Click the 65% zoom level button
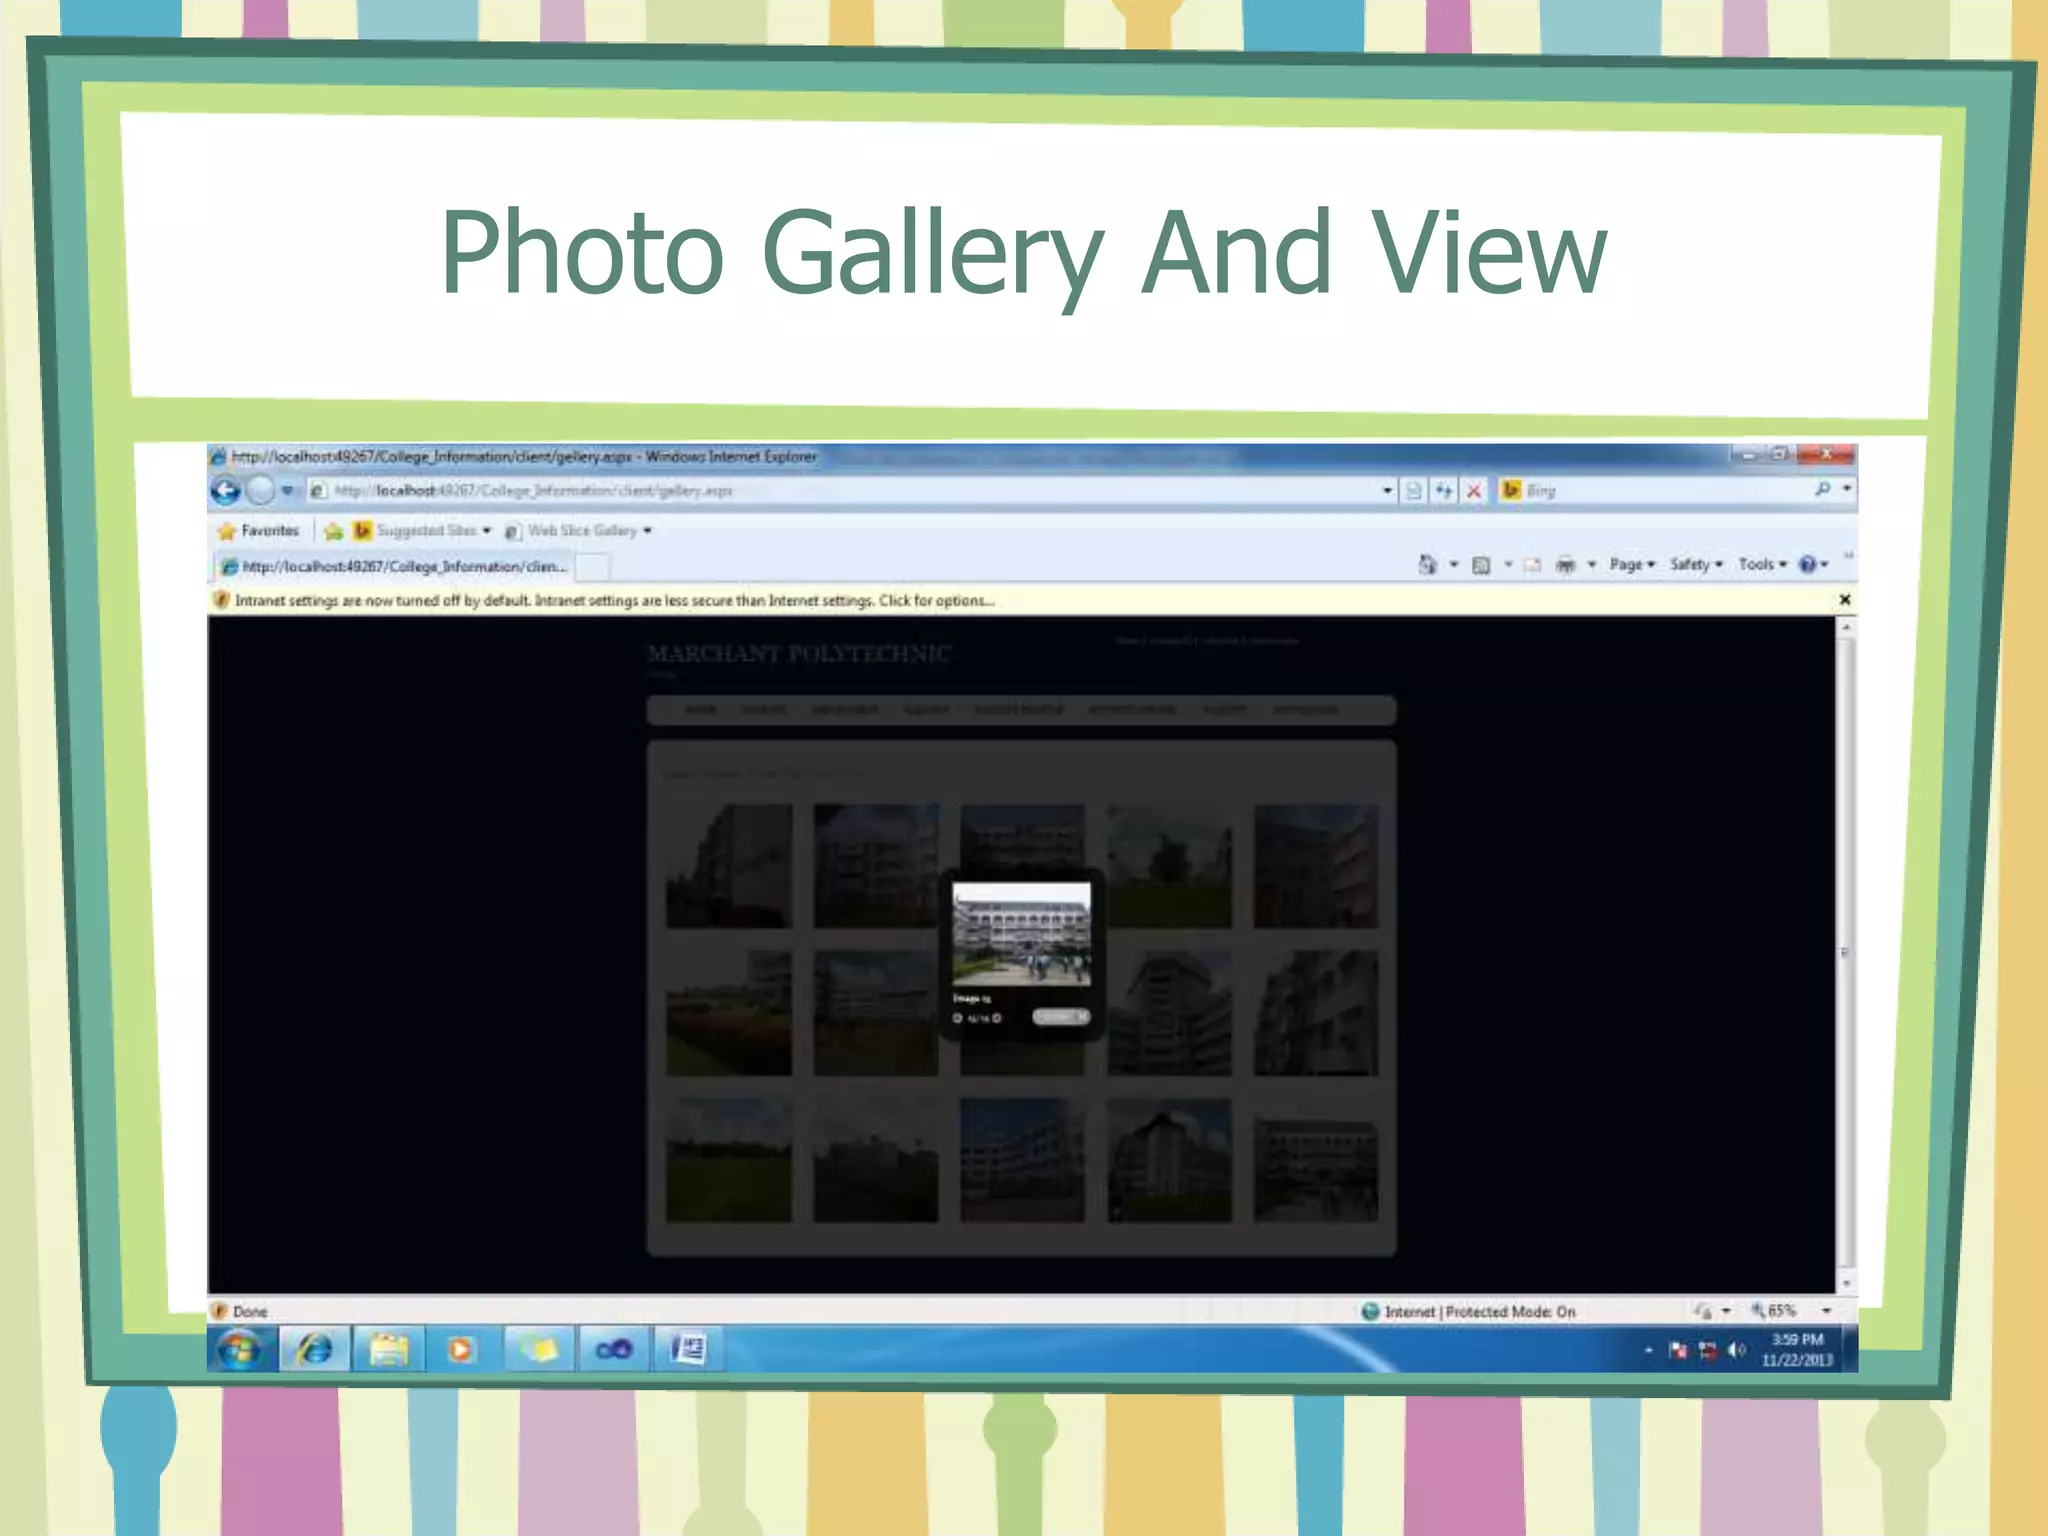The image size is (2048, 1536). point(1773,1311)
